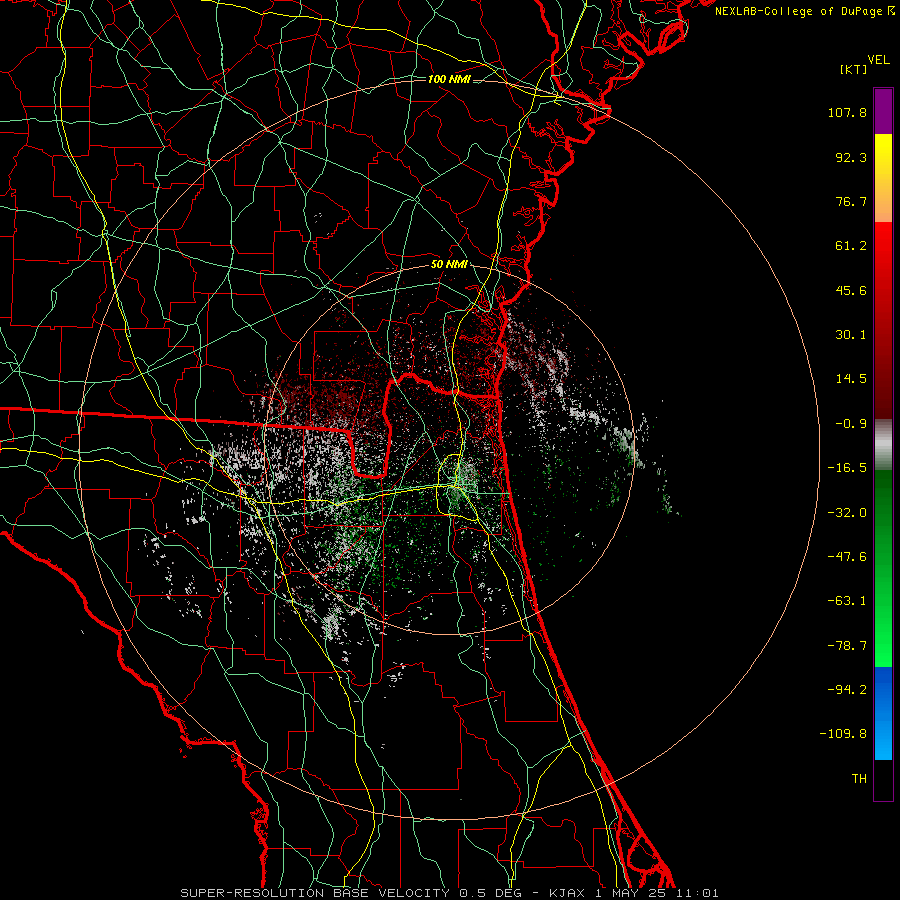Click the 50 NMI range ring label
900x900 pixels.
[449, 264]
